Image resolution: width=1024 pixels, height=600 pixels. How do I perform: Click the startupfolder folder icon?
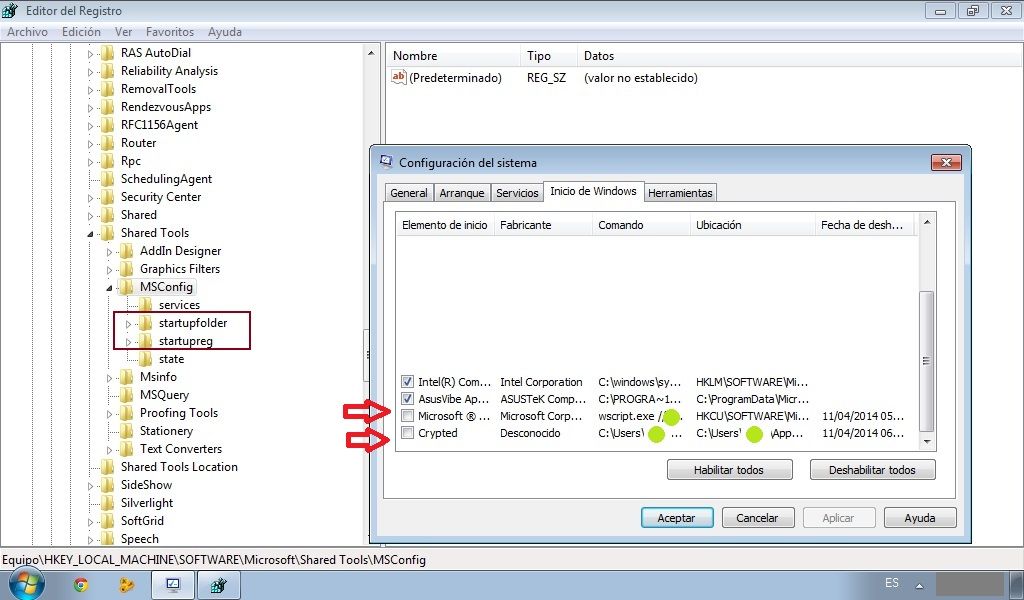[x=146, y=323]
